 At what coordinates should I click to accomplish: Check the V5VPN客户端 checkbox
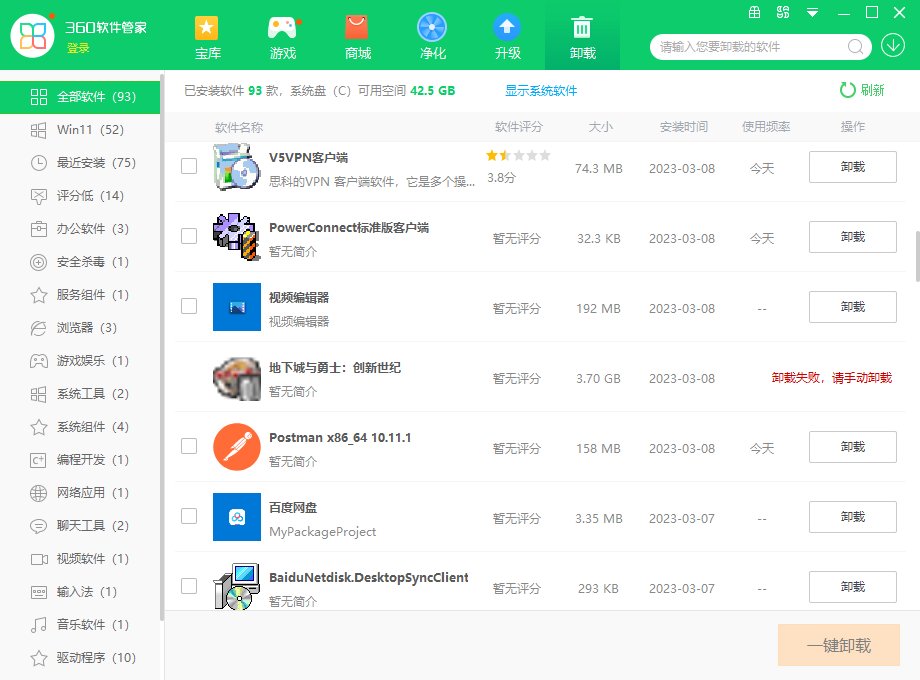point(189,166)
